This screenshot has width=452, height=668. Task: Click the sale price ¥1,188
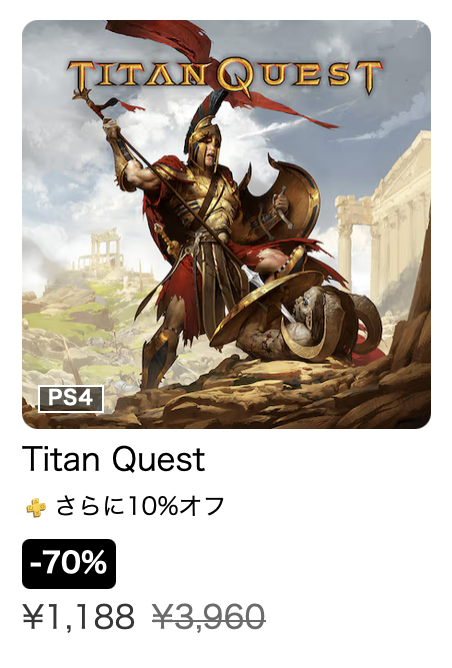[79, 616]
